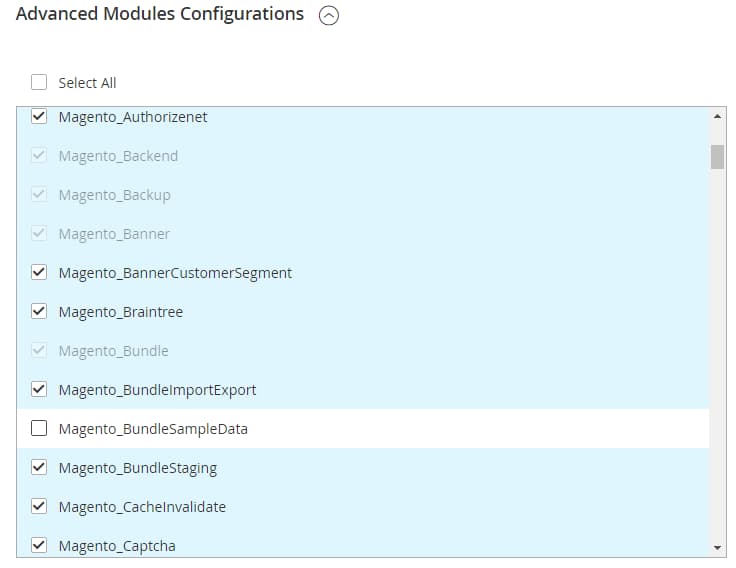The width and height of the screenshot is (736, 568).
Task: Click the disabled Magento_Banner checkbox
Action: coord(39,233)
